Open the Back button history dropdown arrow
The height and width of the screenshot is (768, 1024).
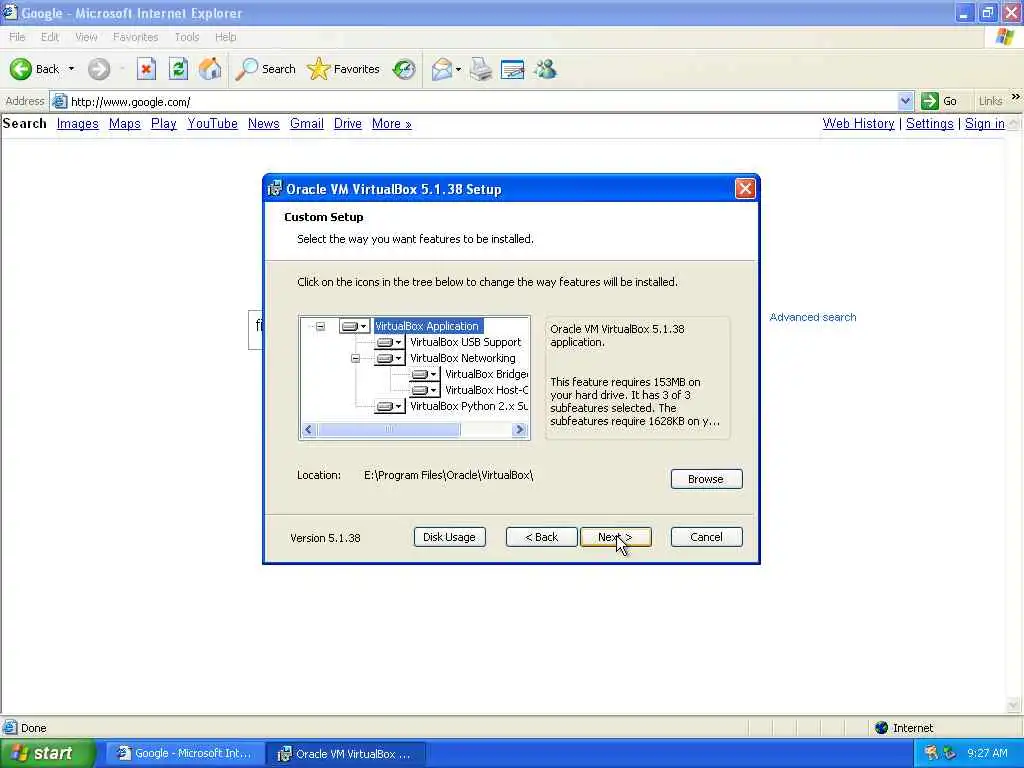click(x=71, y=69)
